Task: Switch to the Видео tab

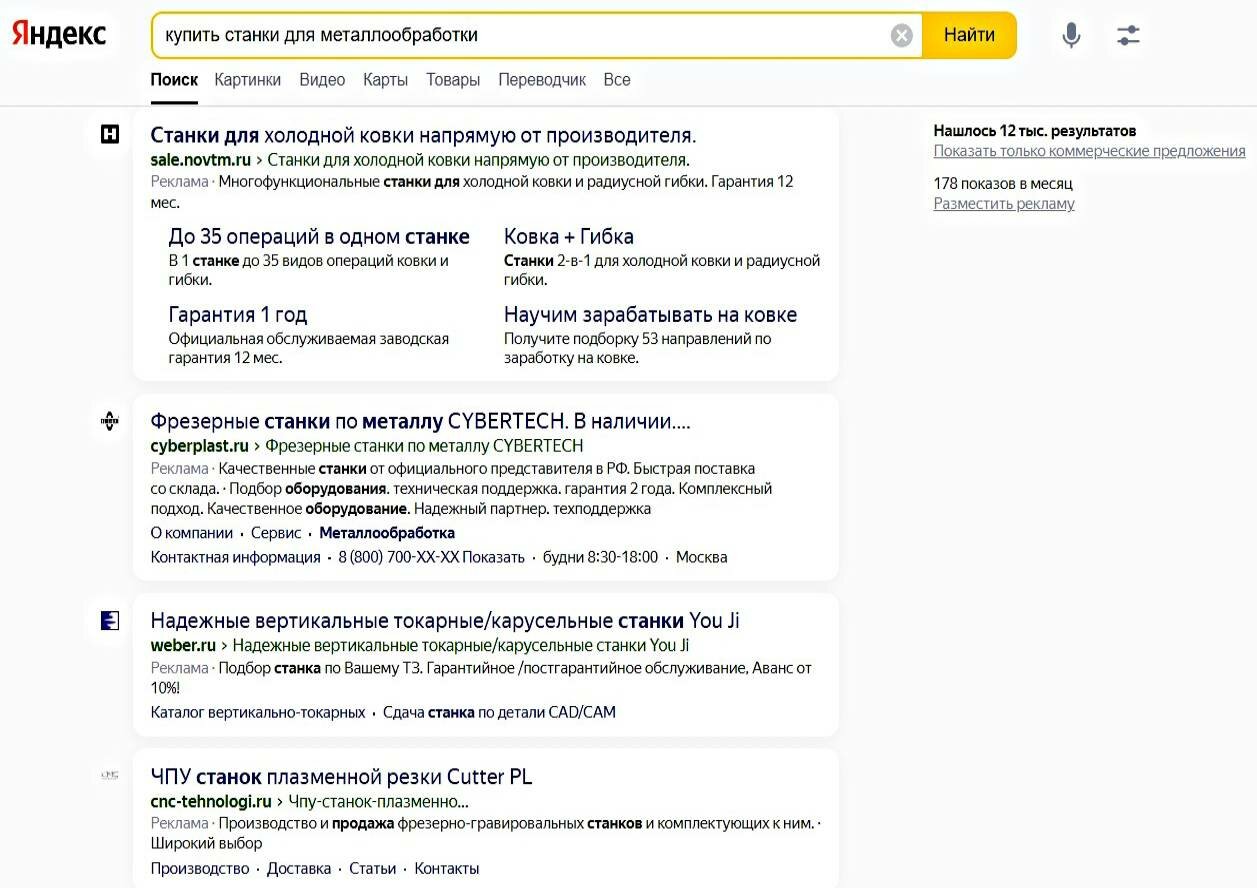Action: tap(322, 80)
